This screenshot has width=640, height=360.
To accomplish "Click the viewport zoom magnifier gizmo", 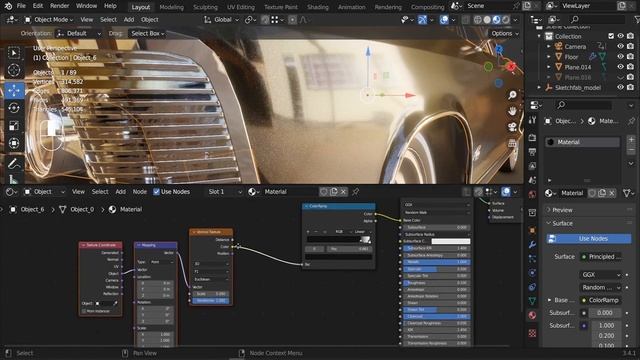I will pyautogui.click(x=512, y=95).
